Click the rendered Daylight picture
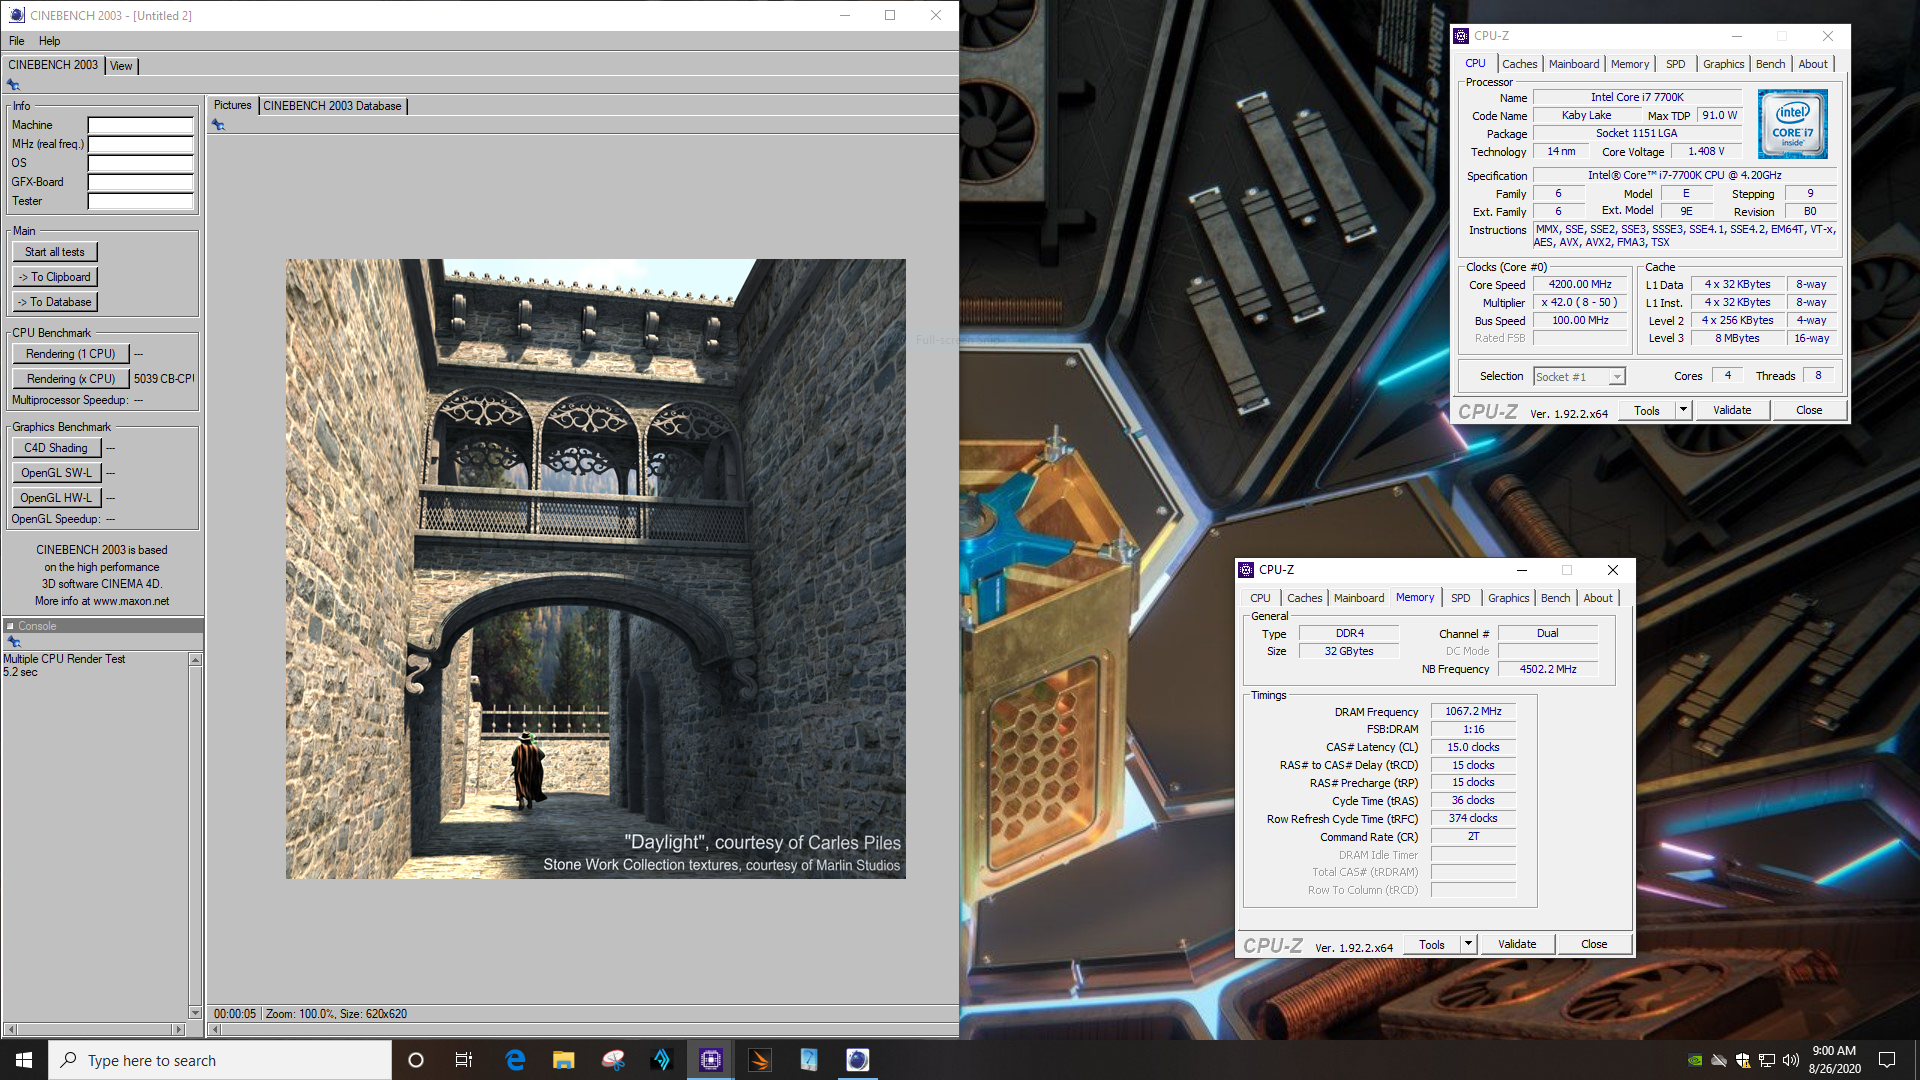Screen dimensions: 1920x1080 [x=596, y=569]
